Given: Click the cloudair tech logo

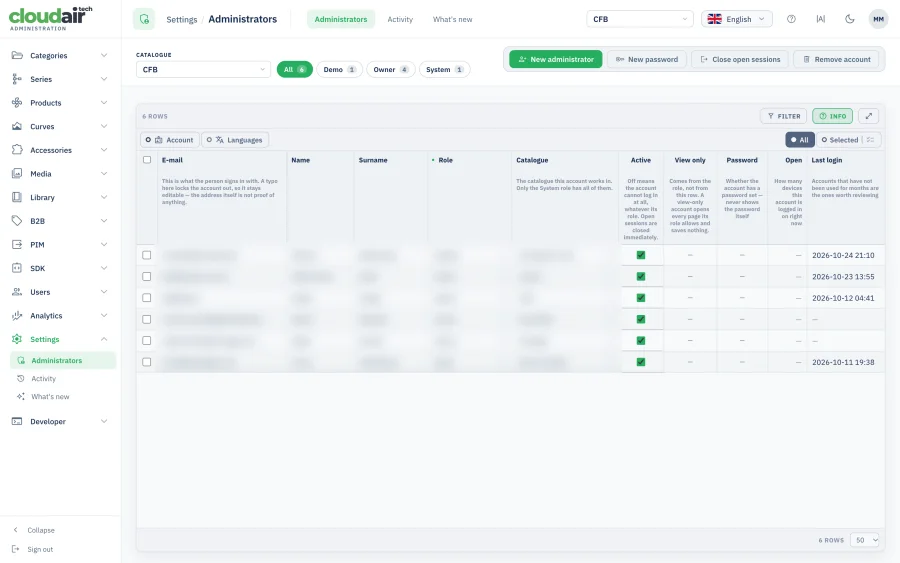Looking at the screenshot, I should 50,18.
